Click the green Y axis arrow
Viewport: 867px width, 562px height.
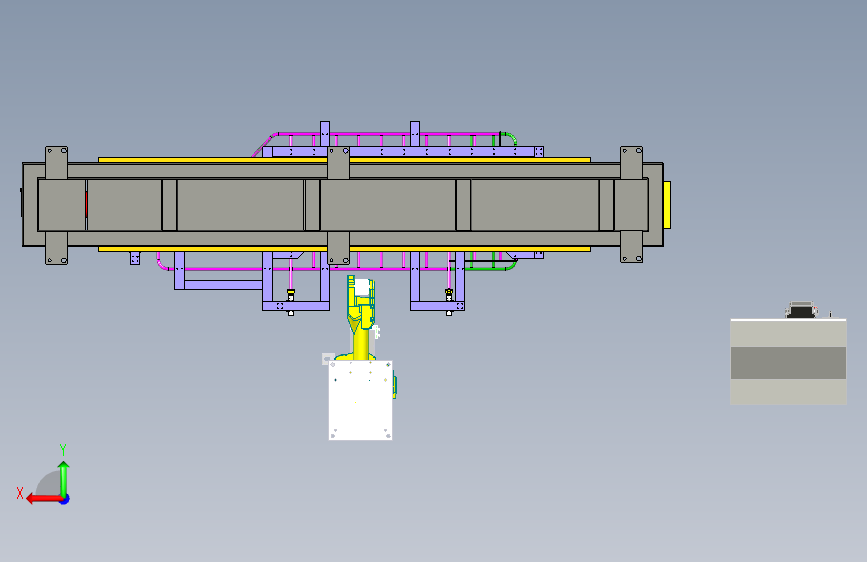coord(64,479)
